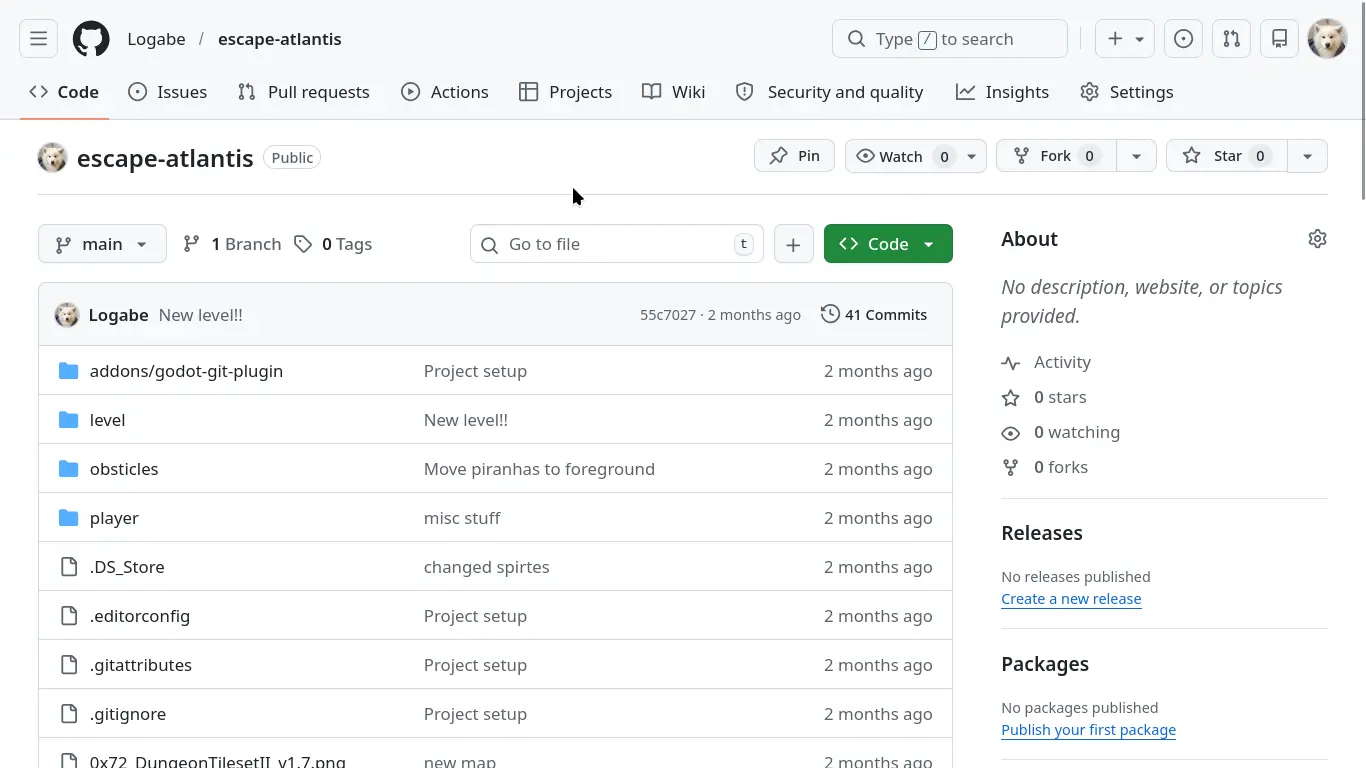Edit About section with gear icon
1366x768 pixels.
click(1317, 239)
